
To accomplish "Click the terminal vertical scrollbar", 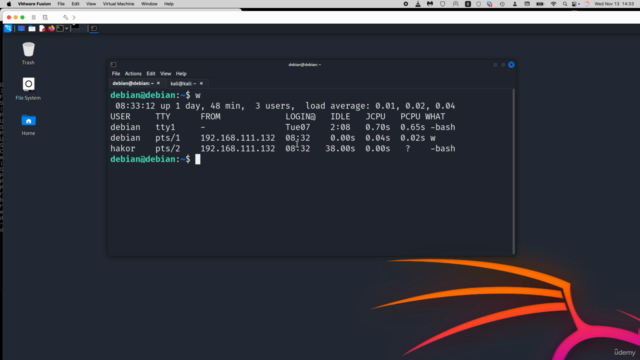I will click(513, 171).
